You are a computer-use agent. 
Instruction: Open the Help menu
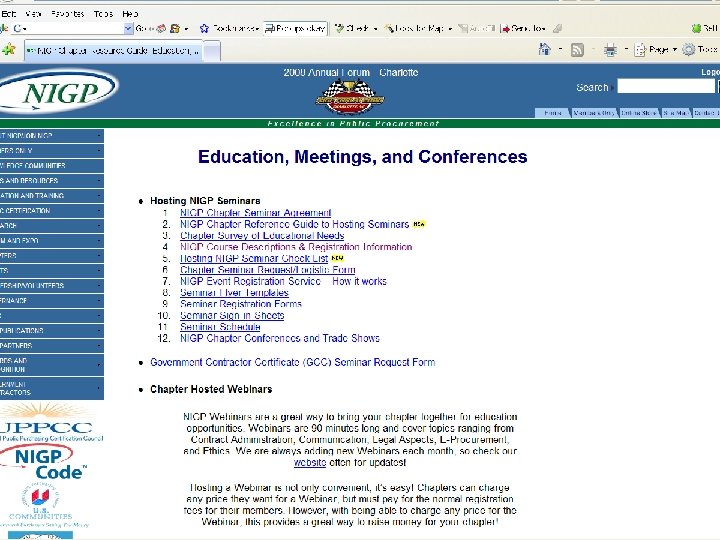pyautogui.click(x=130, y=14)
